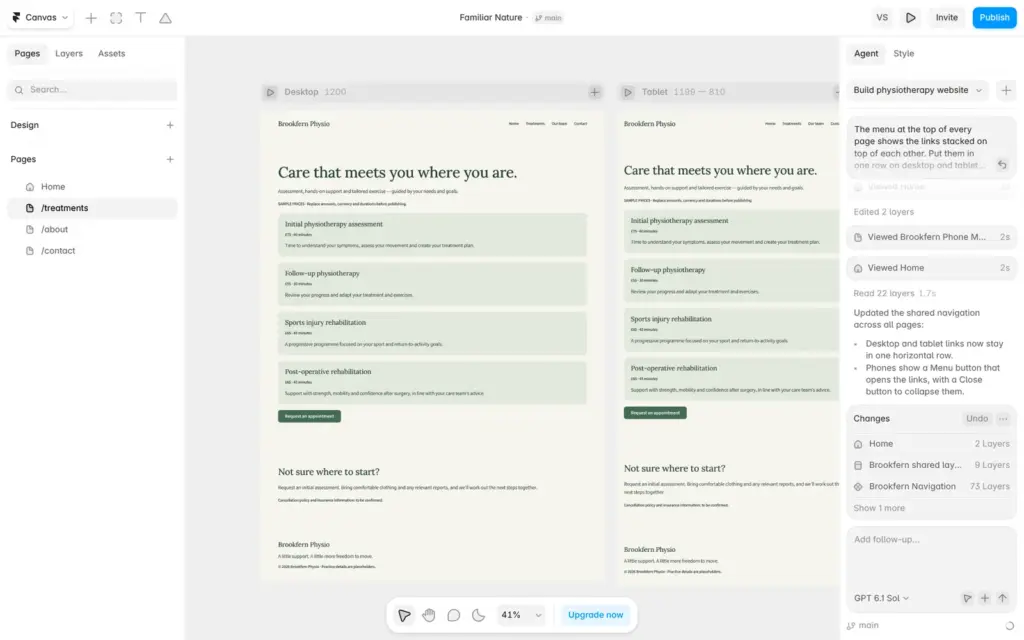Click the Preview play icon in top bar
Image resolution: width=1024 pixels, height=640 pixels.
[x=910, y=18]
